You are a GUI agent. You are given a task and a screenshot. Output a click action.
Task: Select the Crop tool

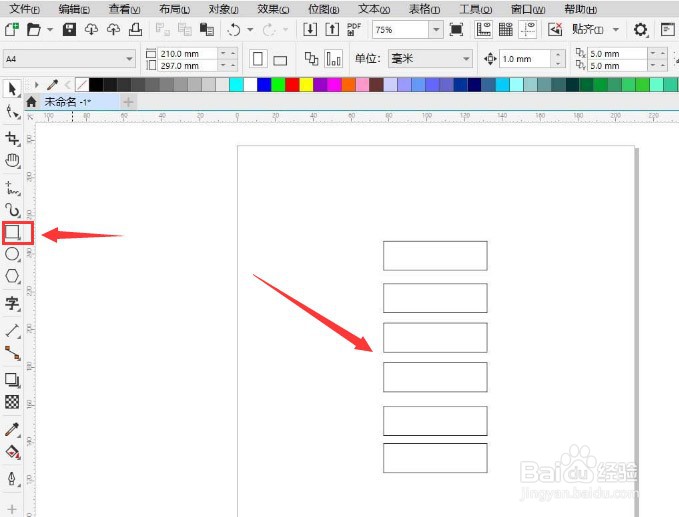click(x=12, y=138)
